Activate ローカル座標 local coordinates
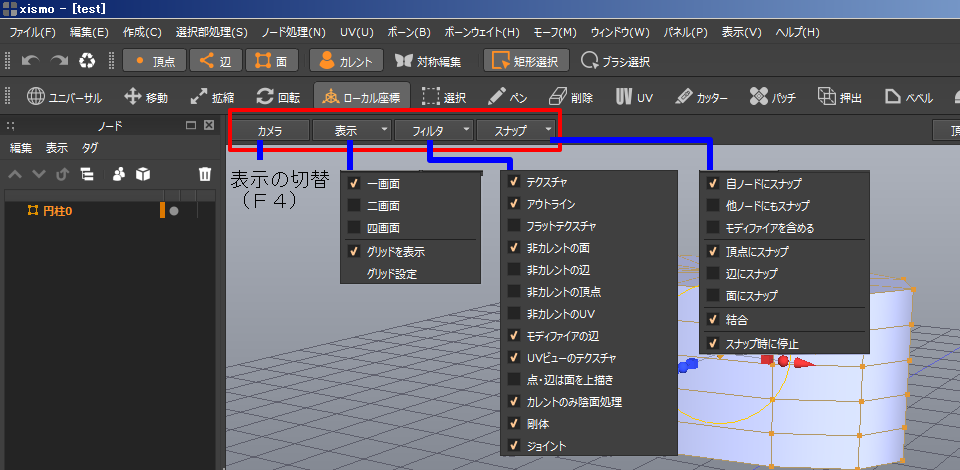This screenshot has height=470, width=960. point(362,97)
